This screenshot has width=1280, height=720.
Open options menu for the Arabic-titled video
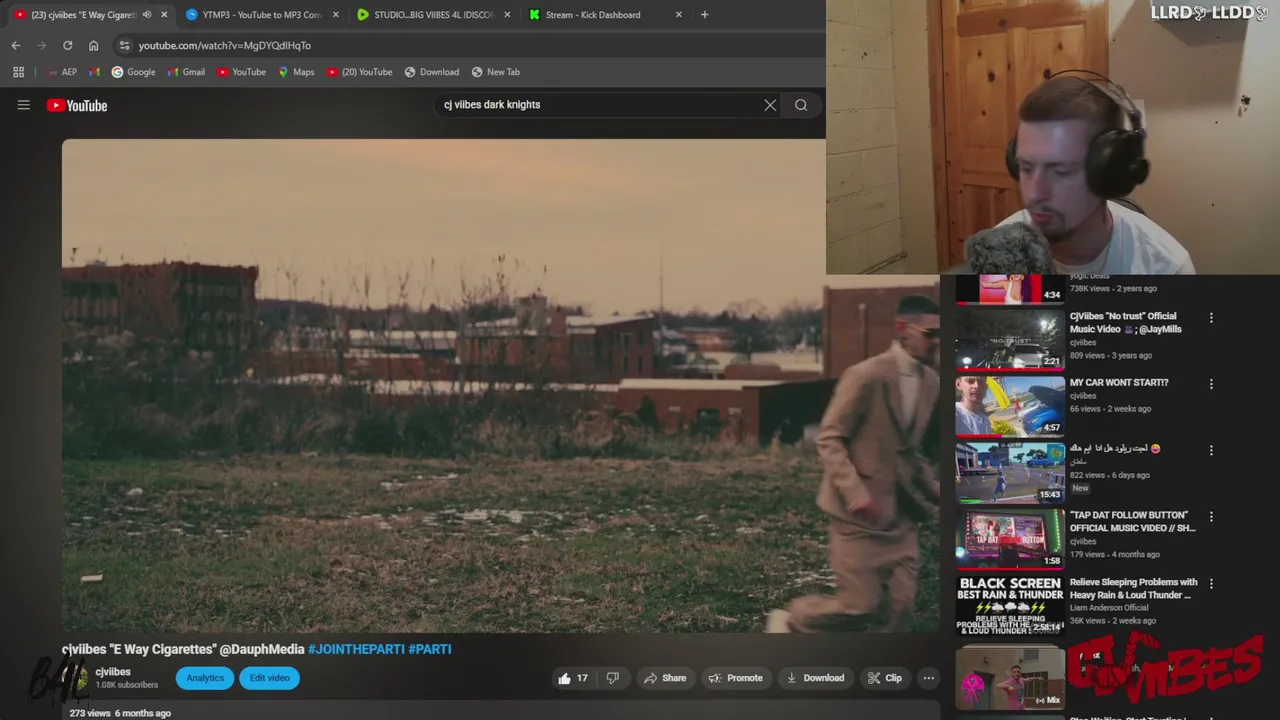(x=1211, y=450)
